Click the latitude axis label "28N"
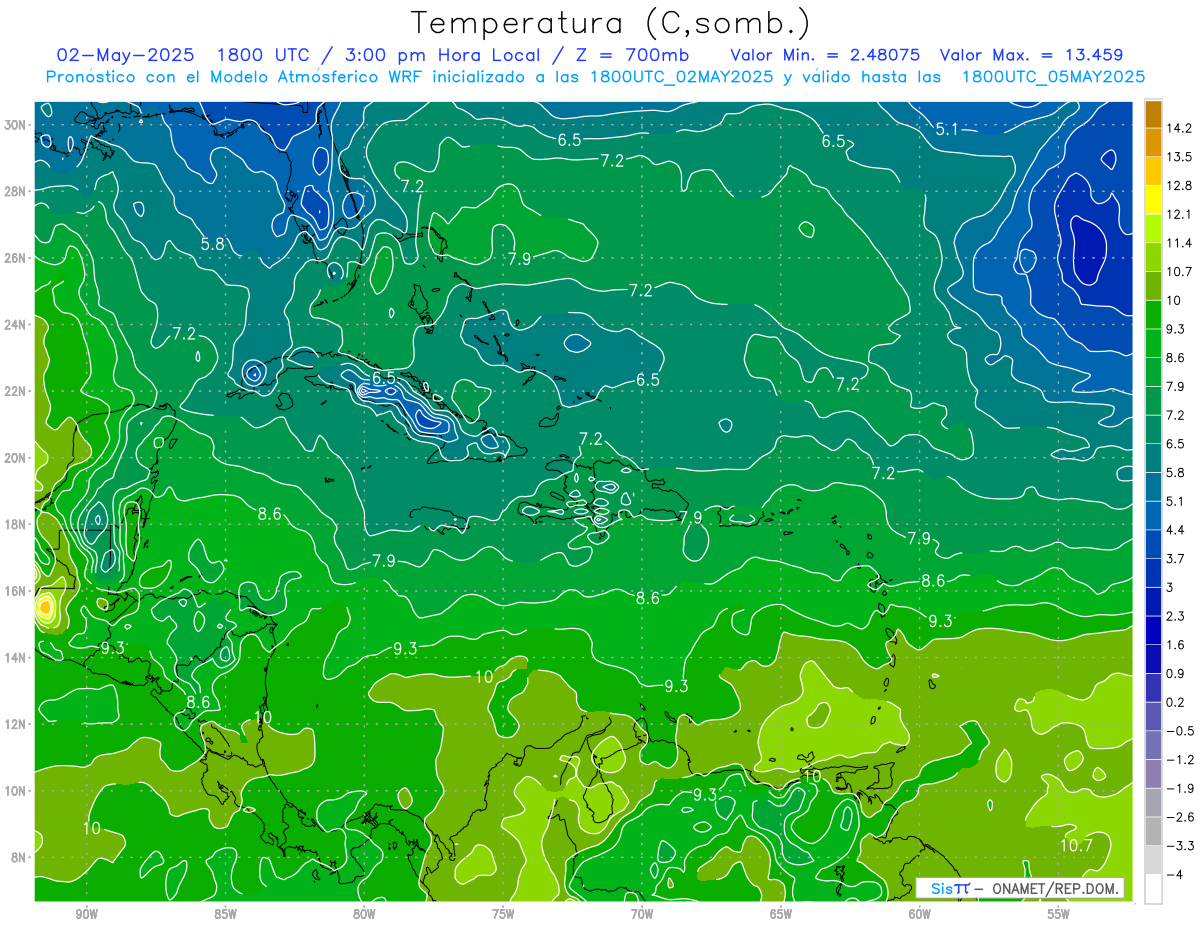This screenshot has height=927, width=1200. click(x=16, y=191)
